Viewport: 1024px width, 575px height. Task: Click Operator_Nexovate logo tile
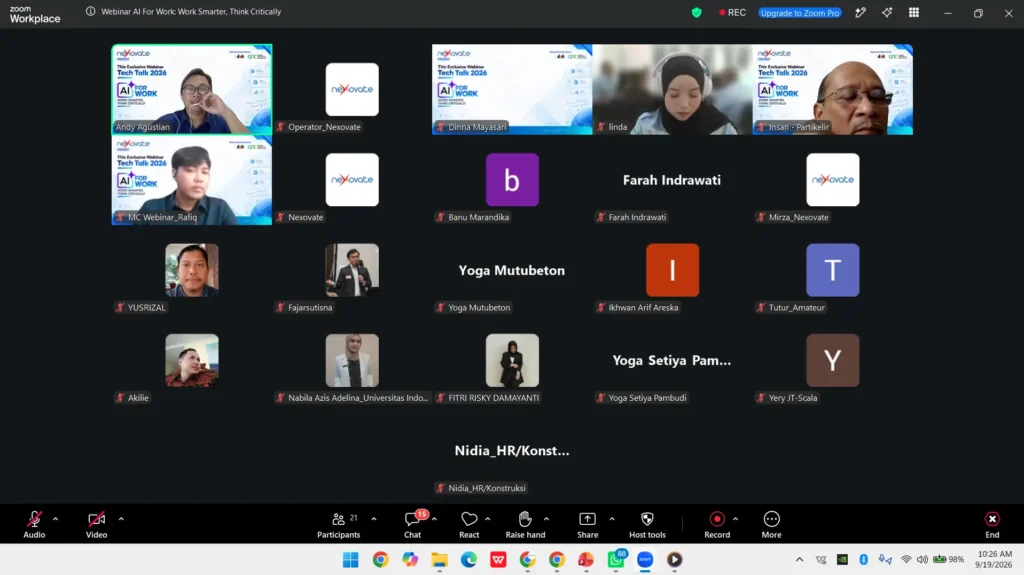pos(352,89)
